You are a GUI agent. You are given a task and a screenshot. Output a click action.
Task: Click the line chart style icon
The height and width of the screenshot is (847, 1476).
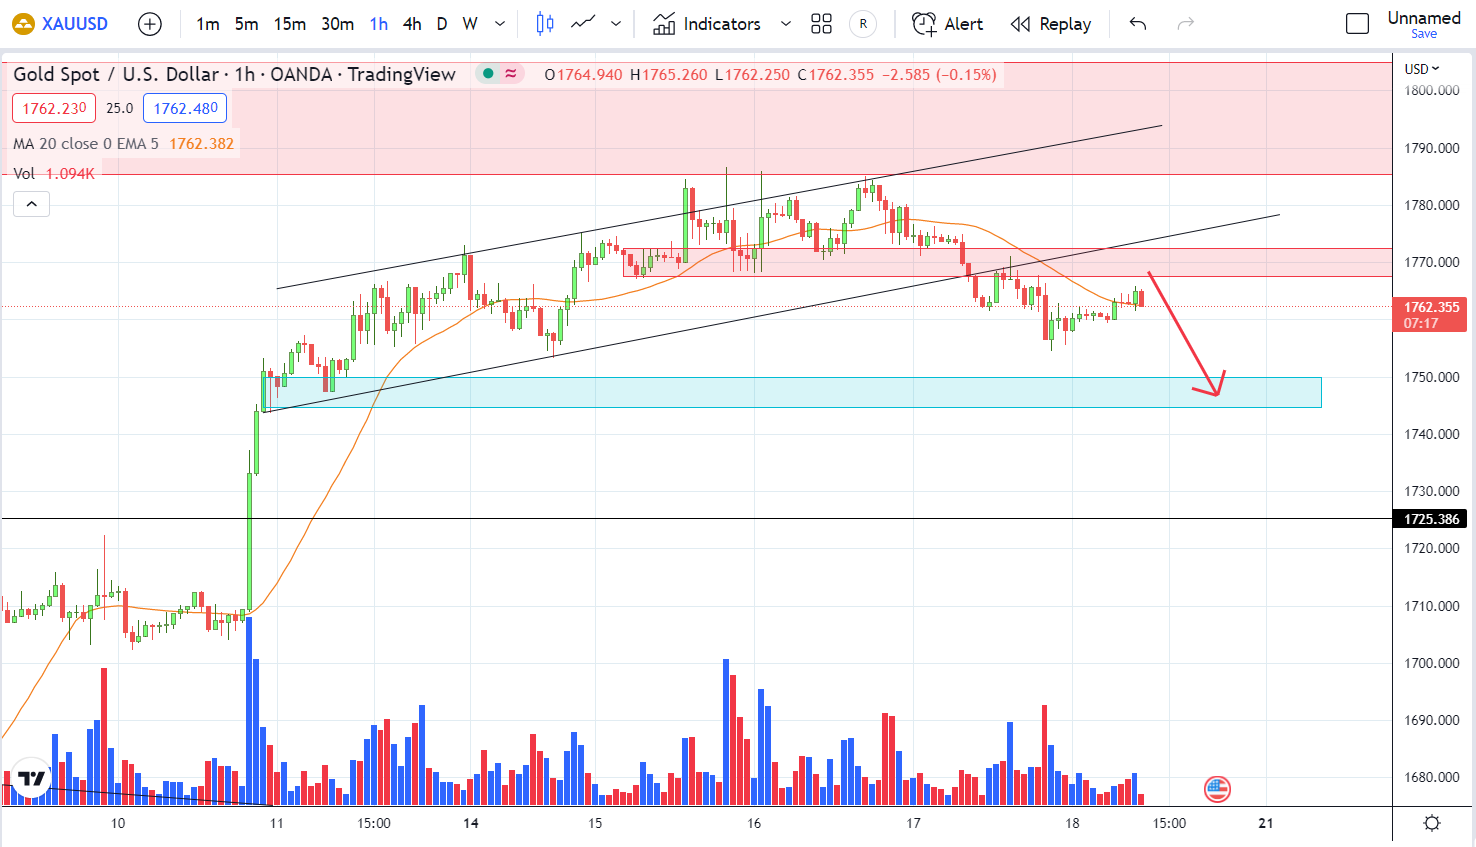click(583, 24)
